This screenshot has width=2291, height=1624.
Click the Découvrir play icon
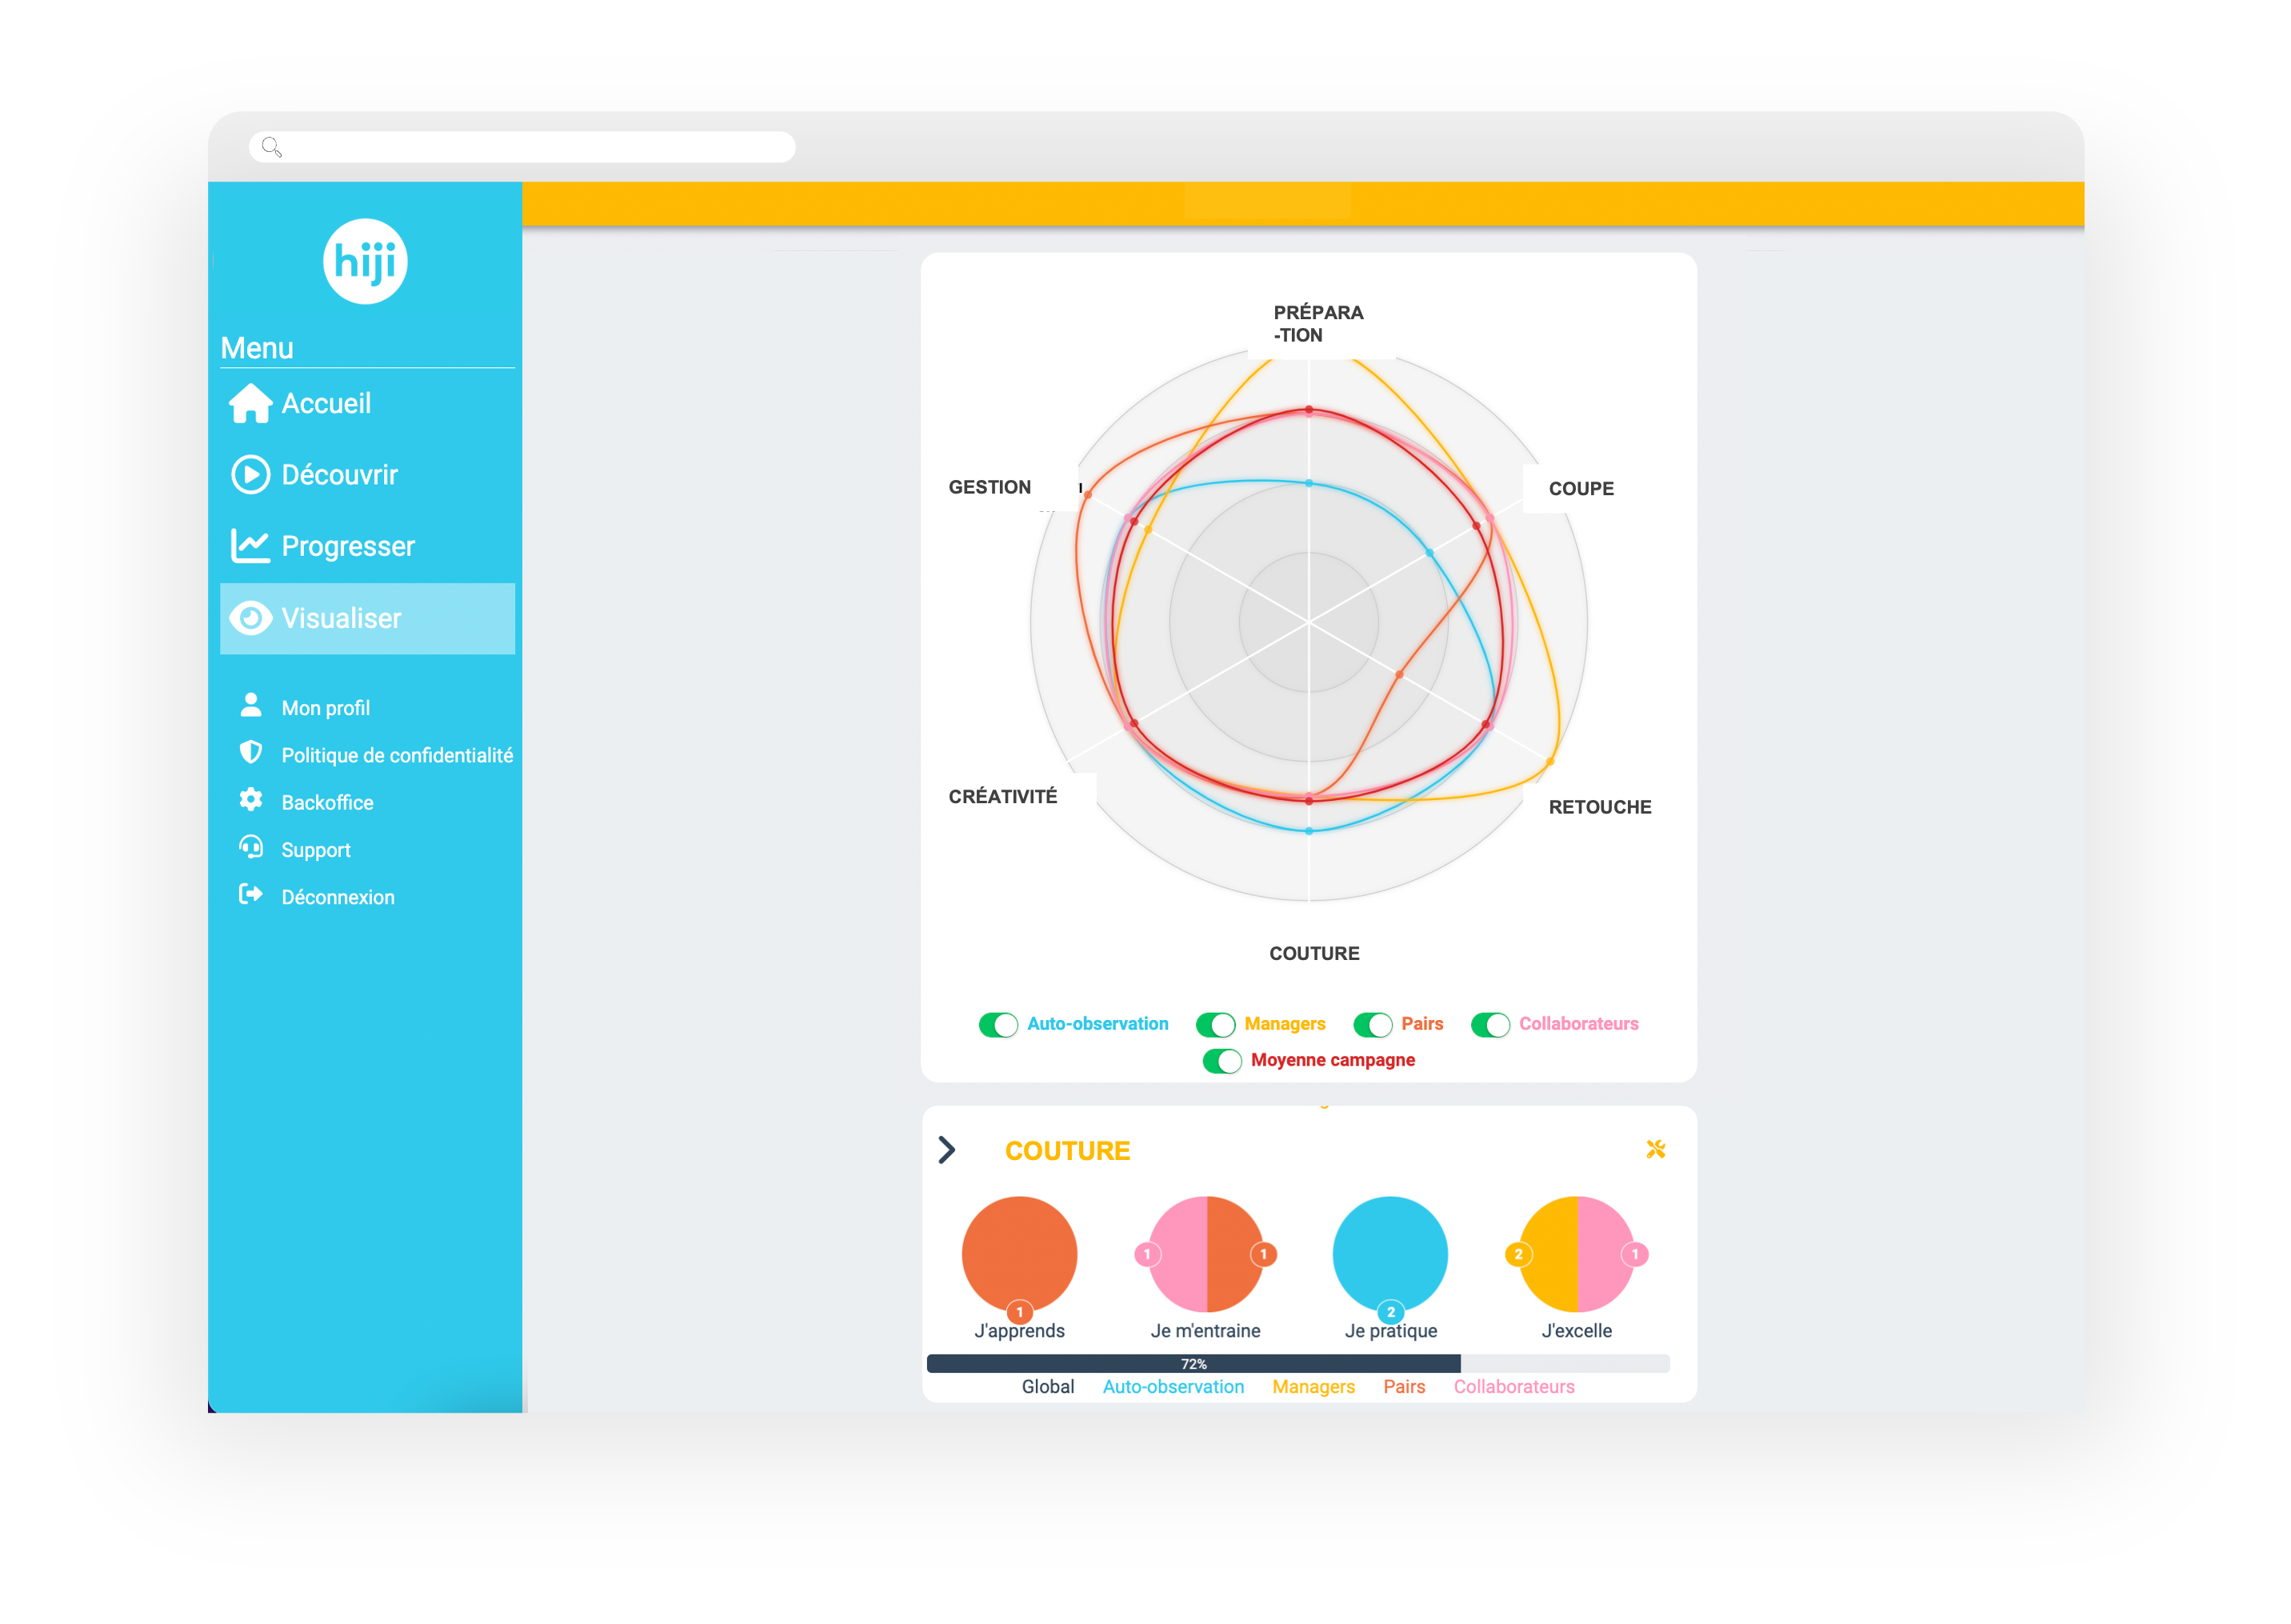(x=250, y=474)
